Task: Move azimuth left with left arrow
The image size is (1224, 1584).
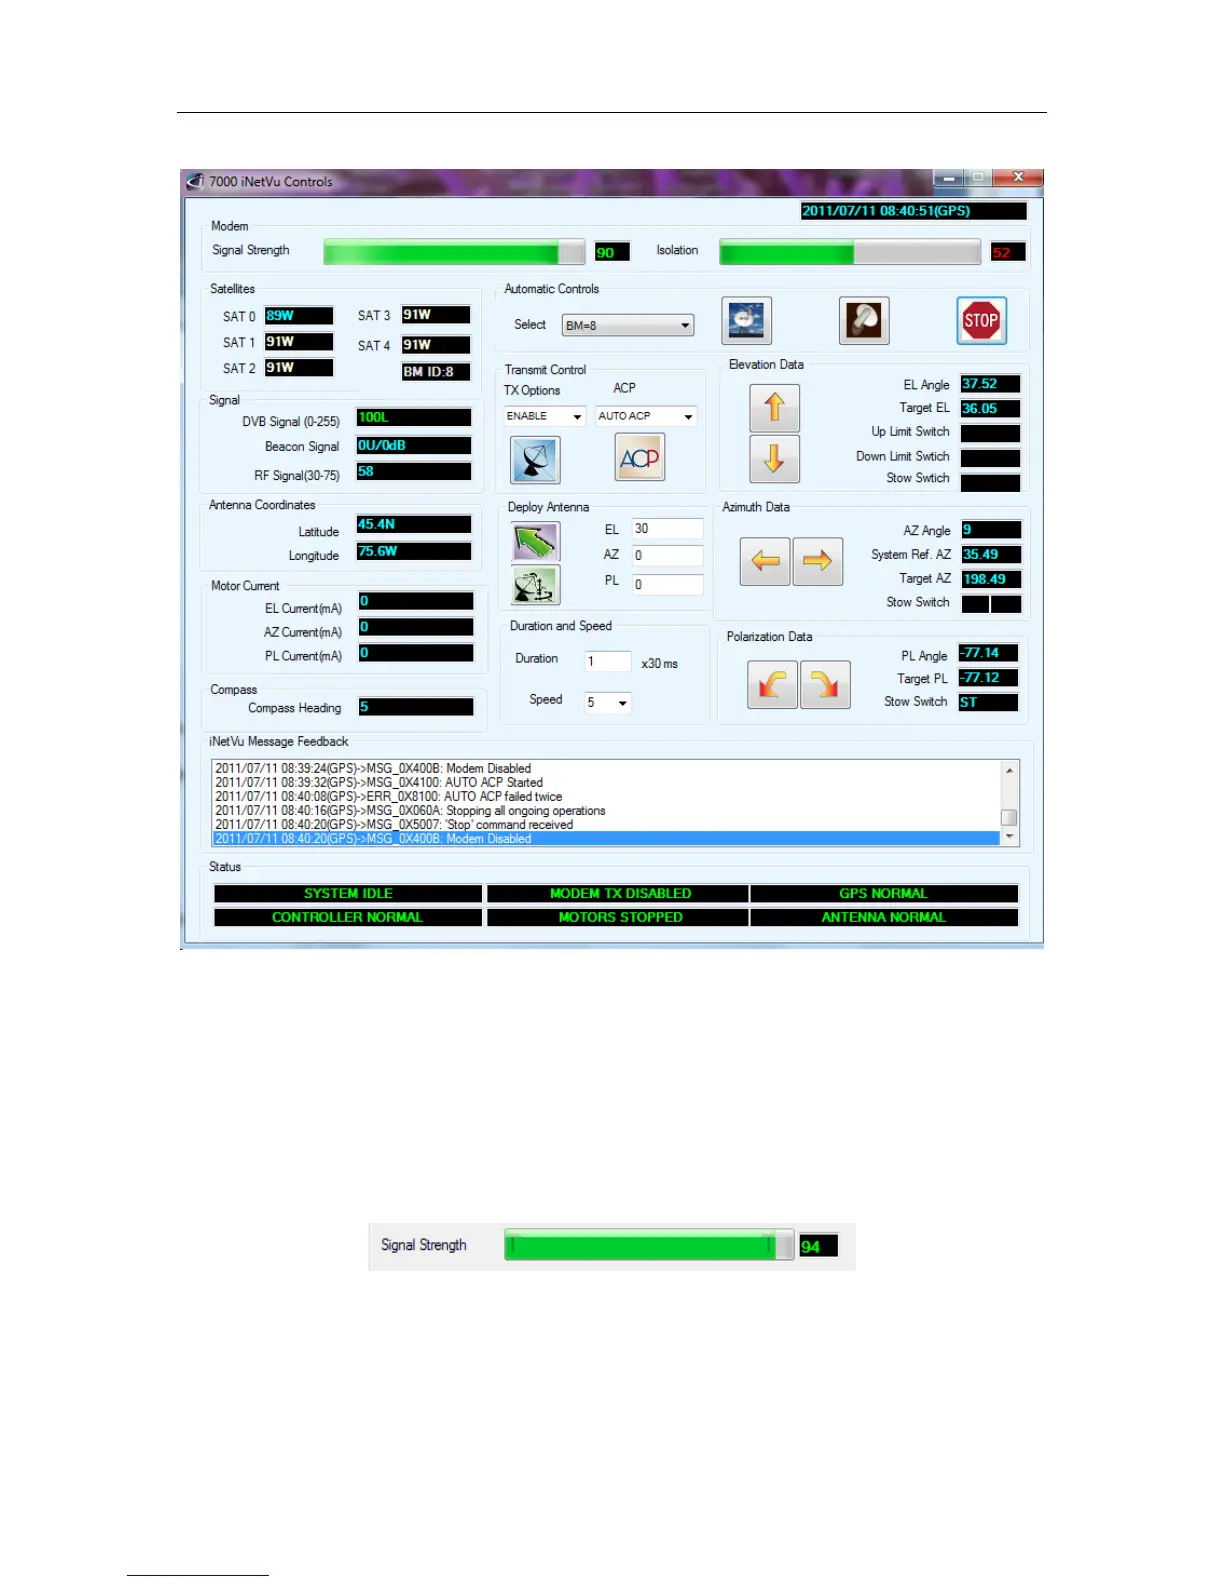Action: (765, 561)
